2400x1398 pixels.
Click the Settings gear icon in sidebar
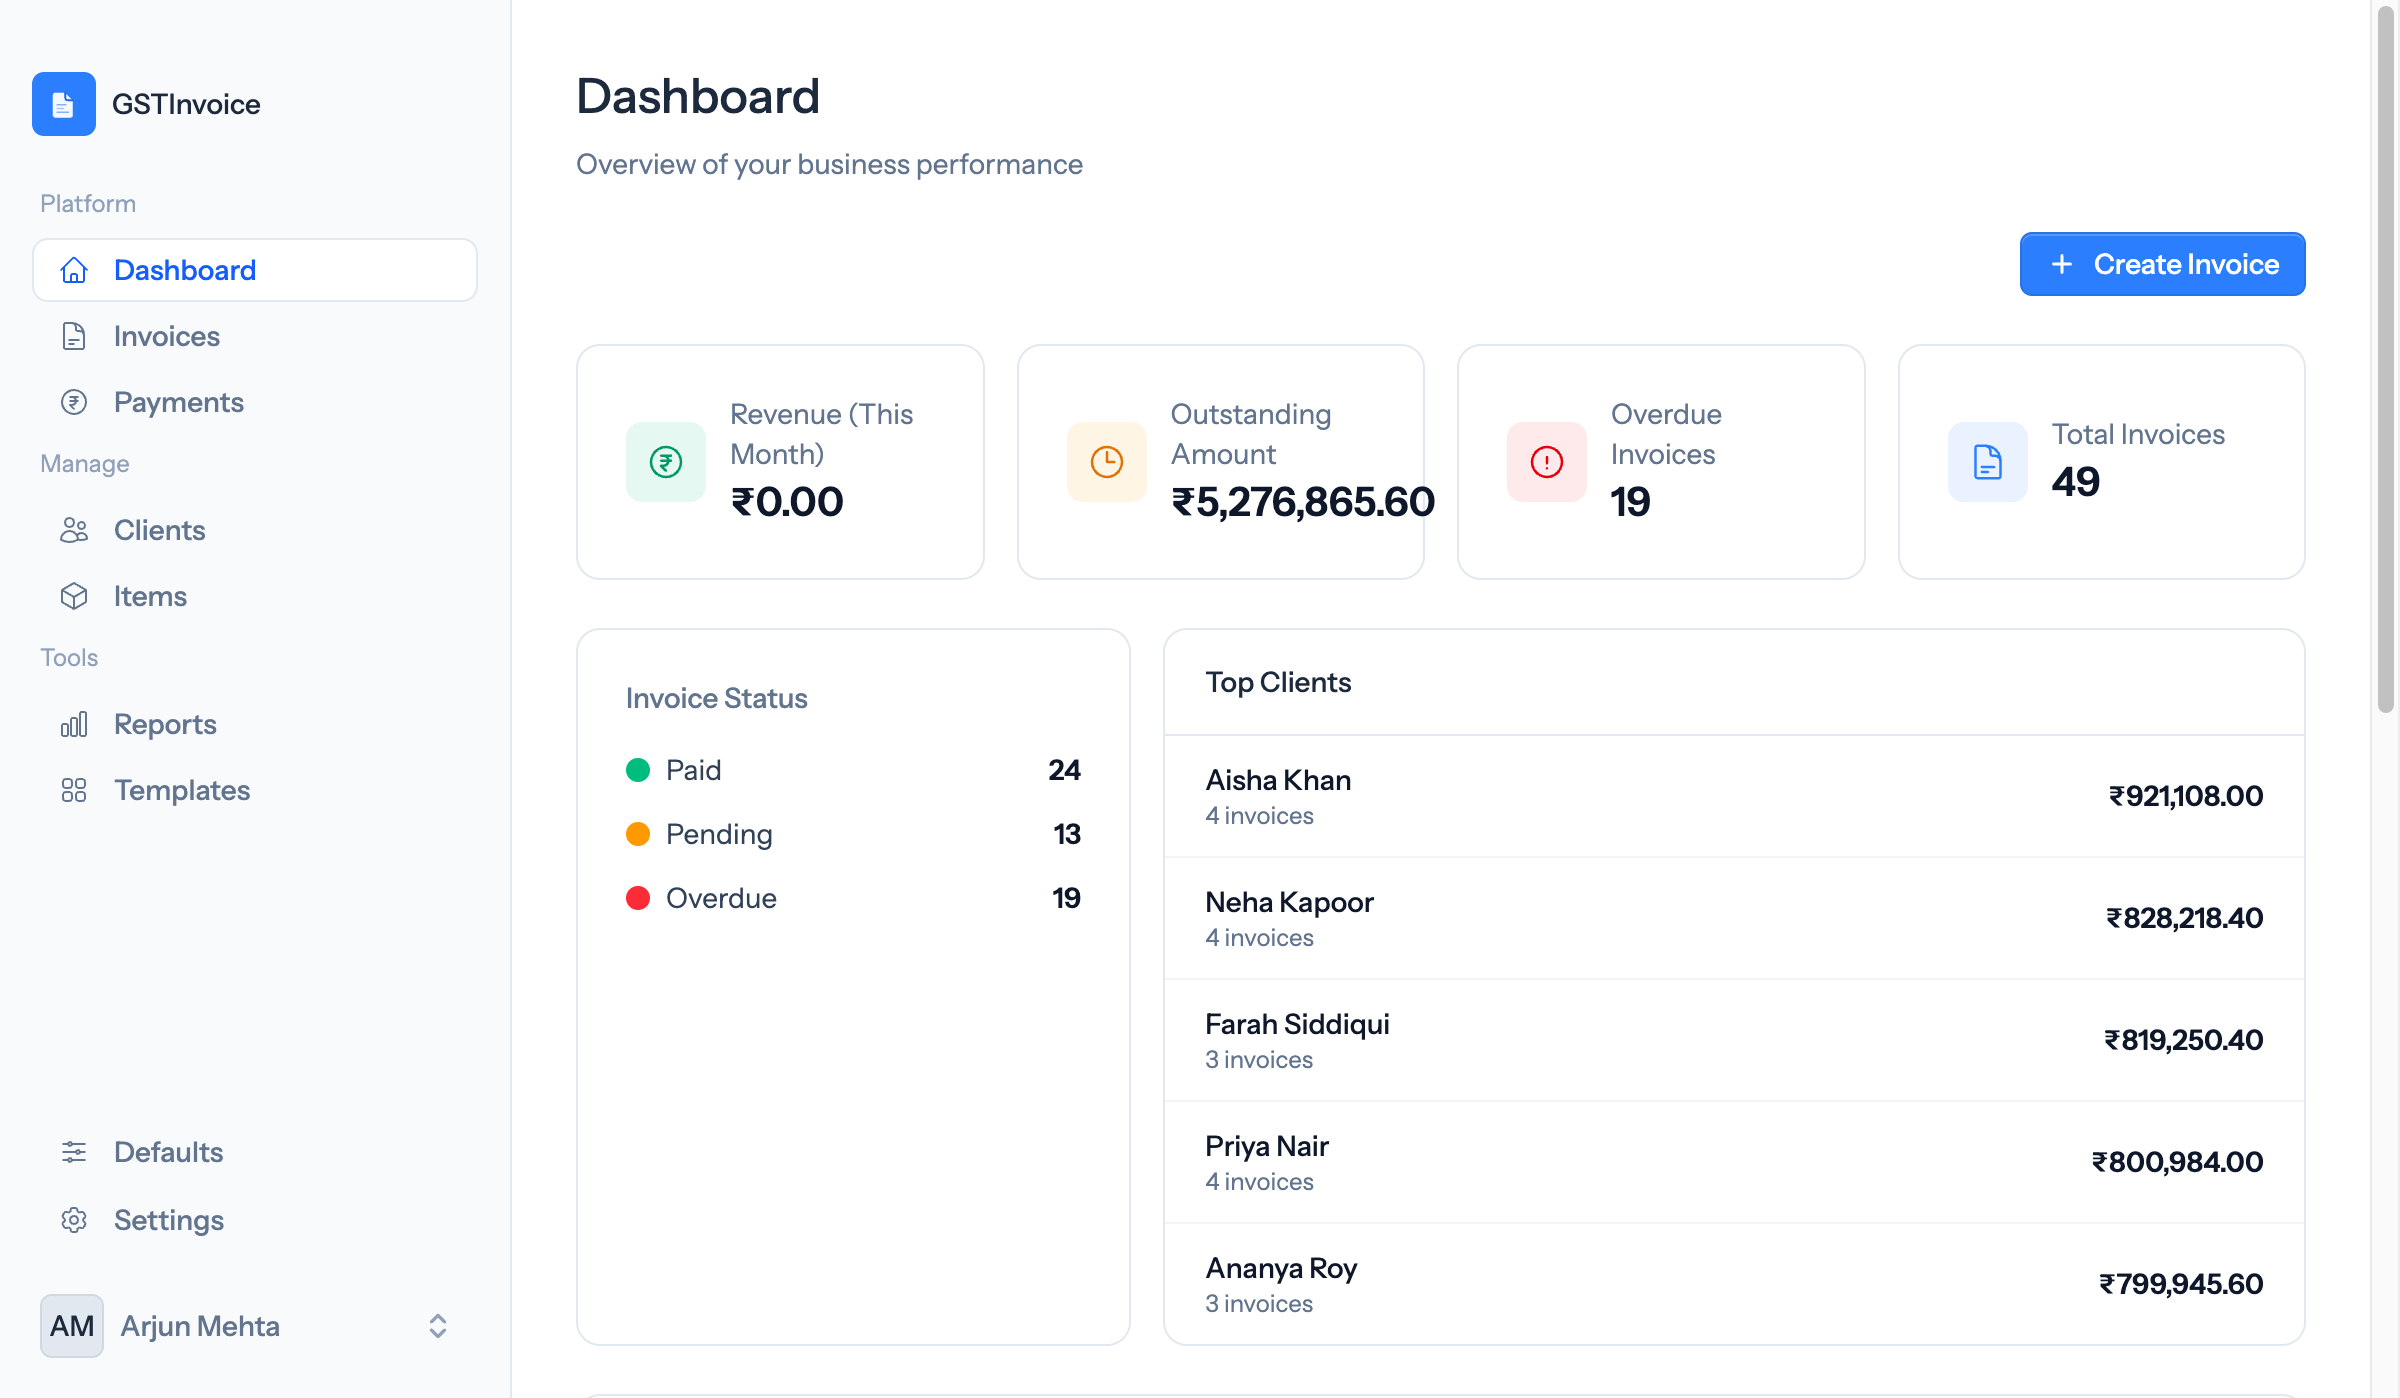pyautogui.click(x=74, y=1220)
